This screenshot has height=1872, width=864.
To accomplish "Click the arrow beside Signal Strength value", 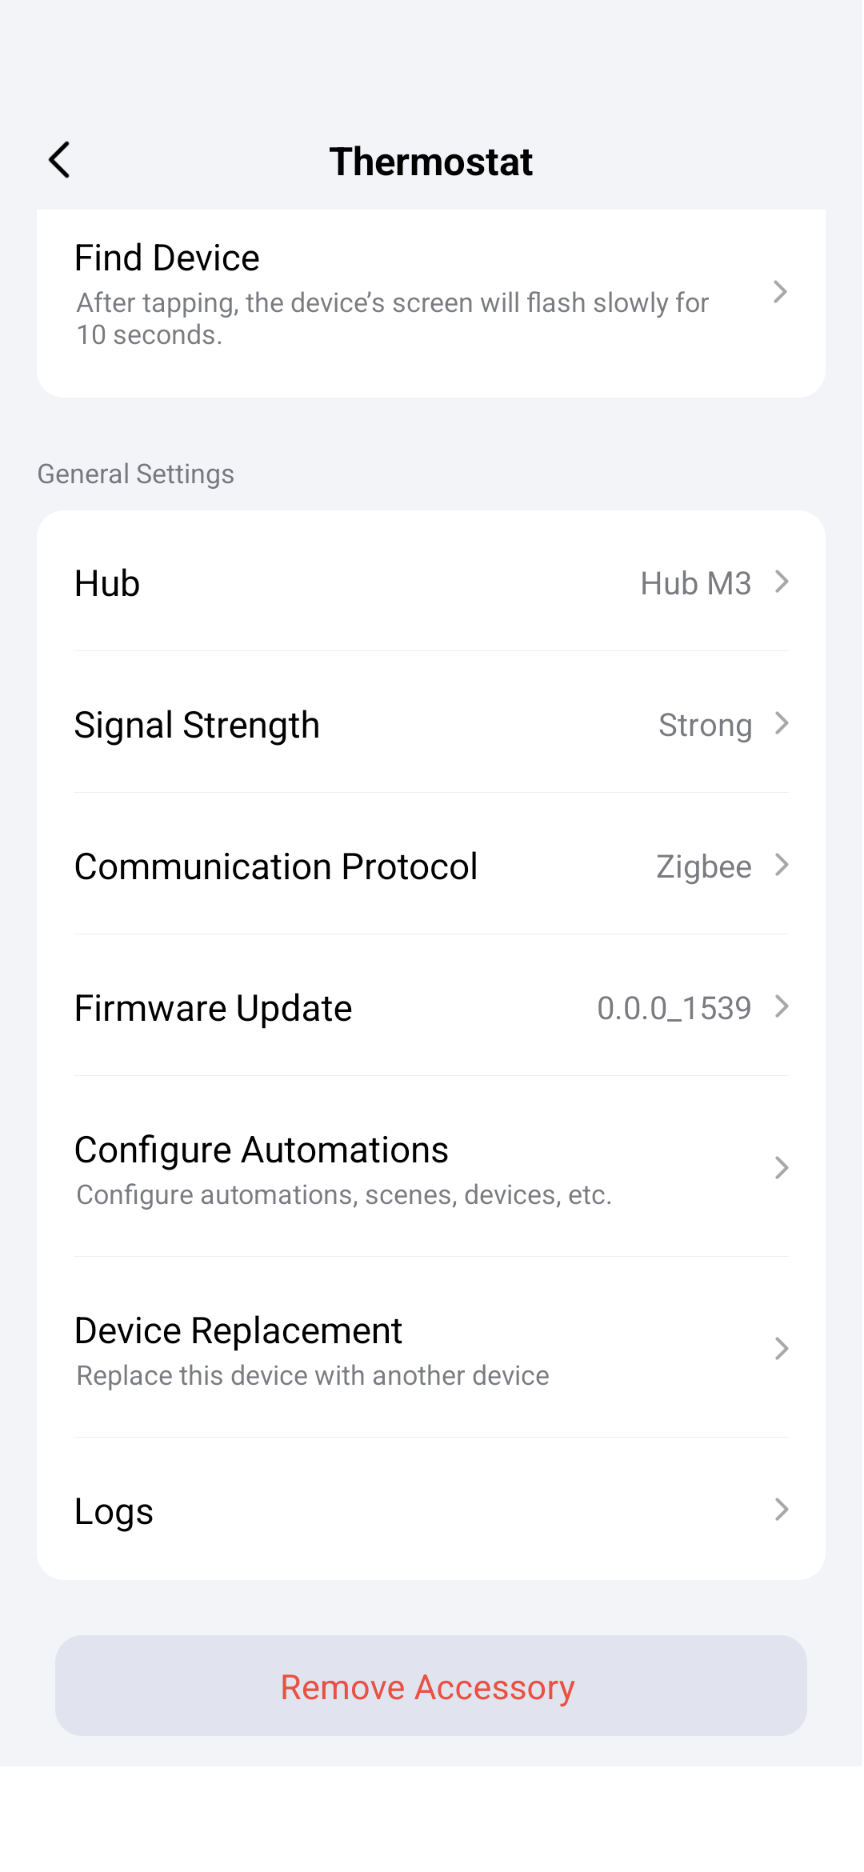I will 782,724.
